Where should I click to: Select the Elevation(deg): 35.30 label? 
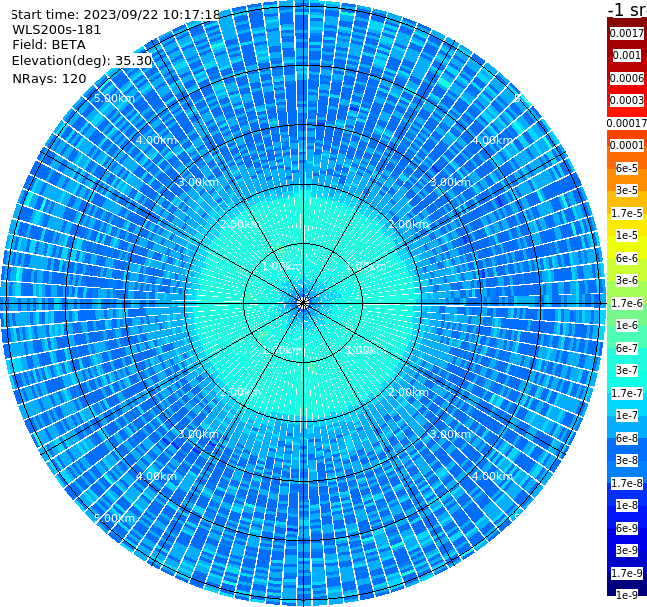pos(82,61)
